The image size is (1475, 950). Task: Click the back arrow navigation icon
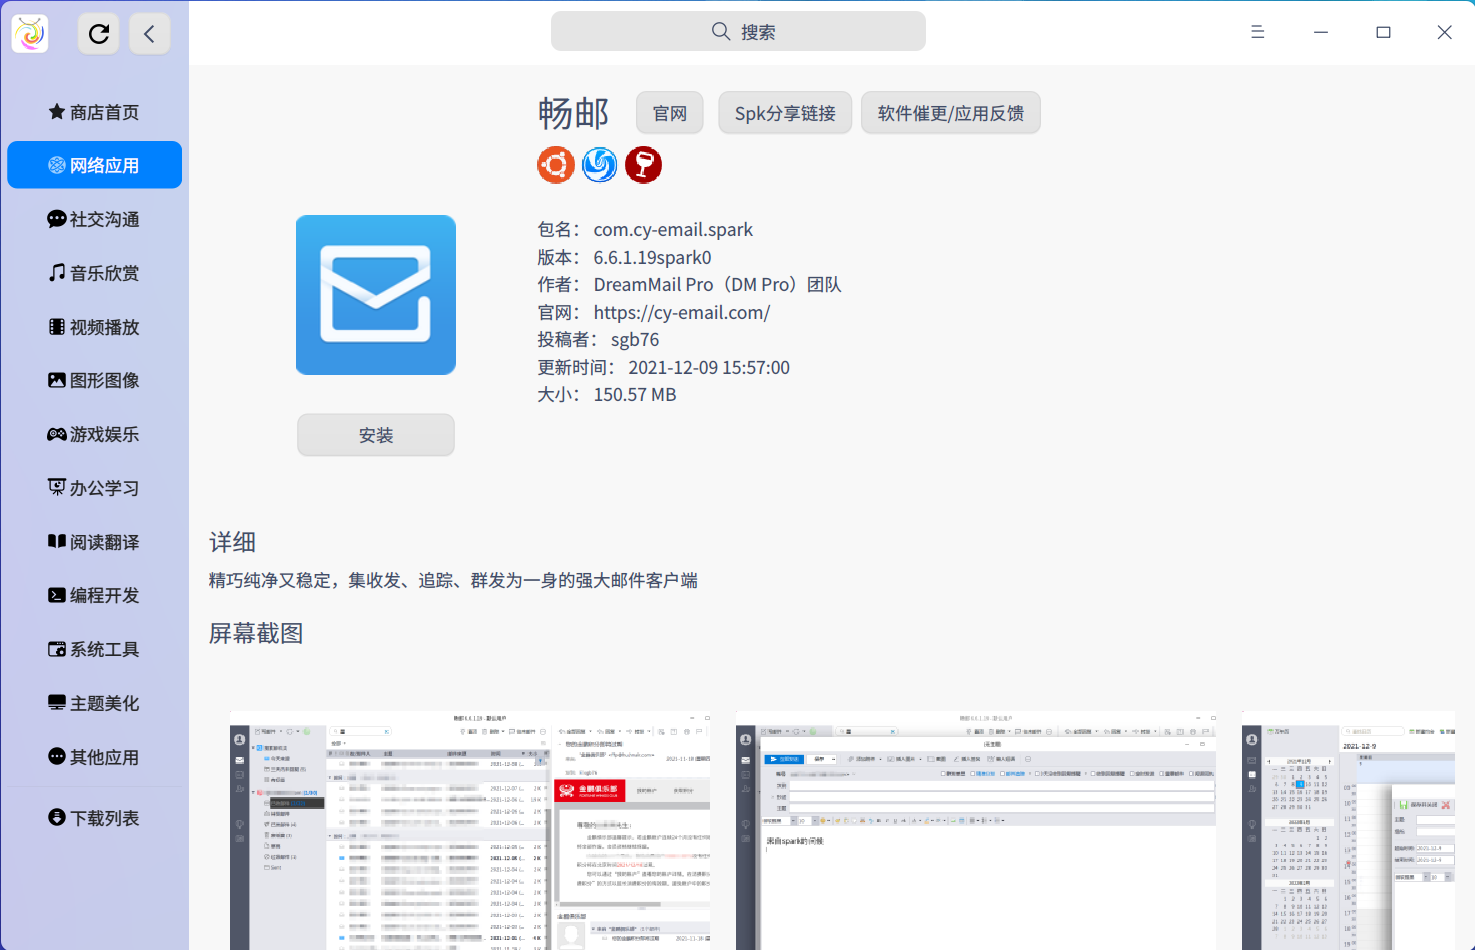tap(149, 32)
